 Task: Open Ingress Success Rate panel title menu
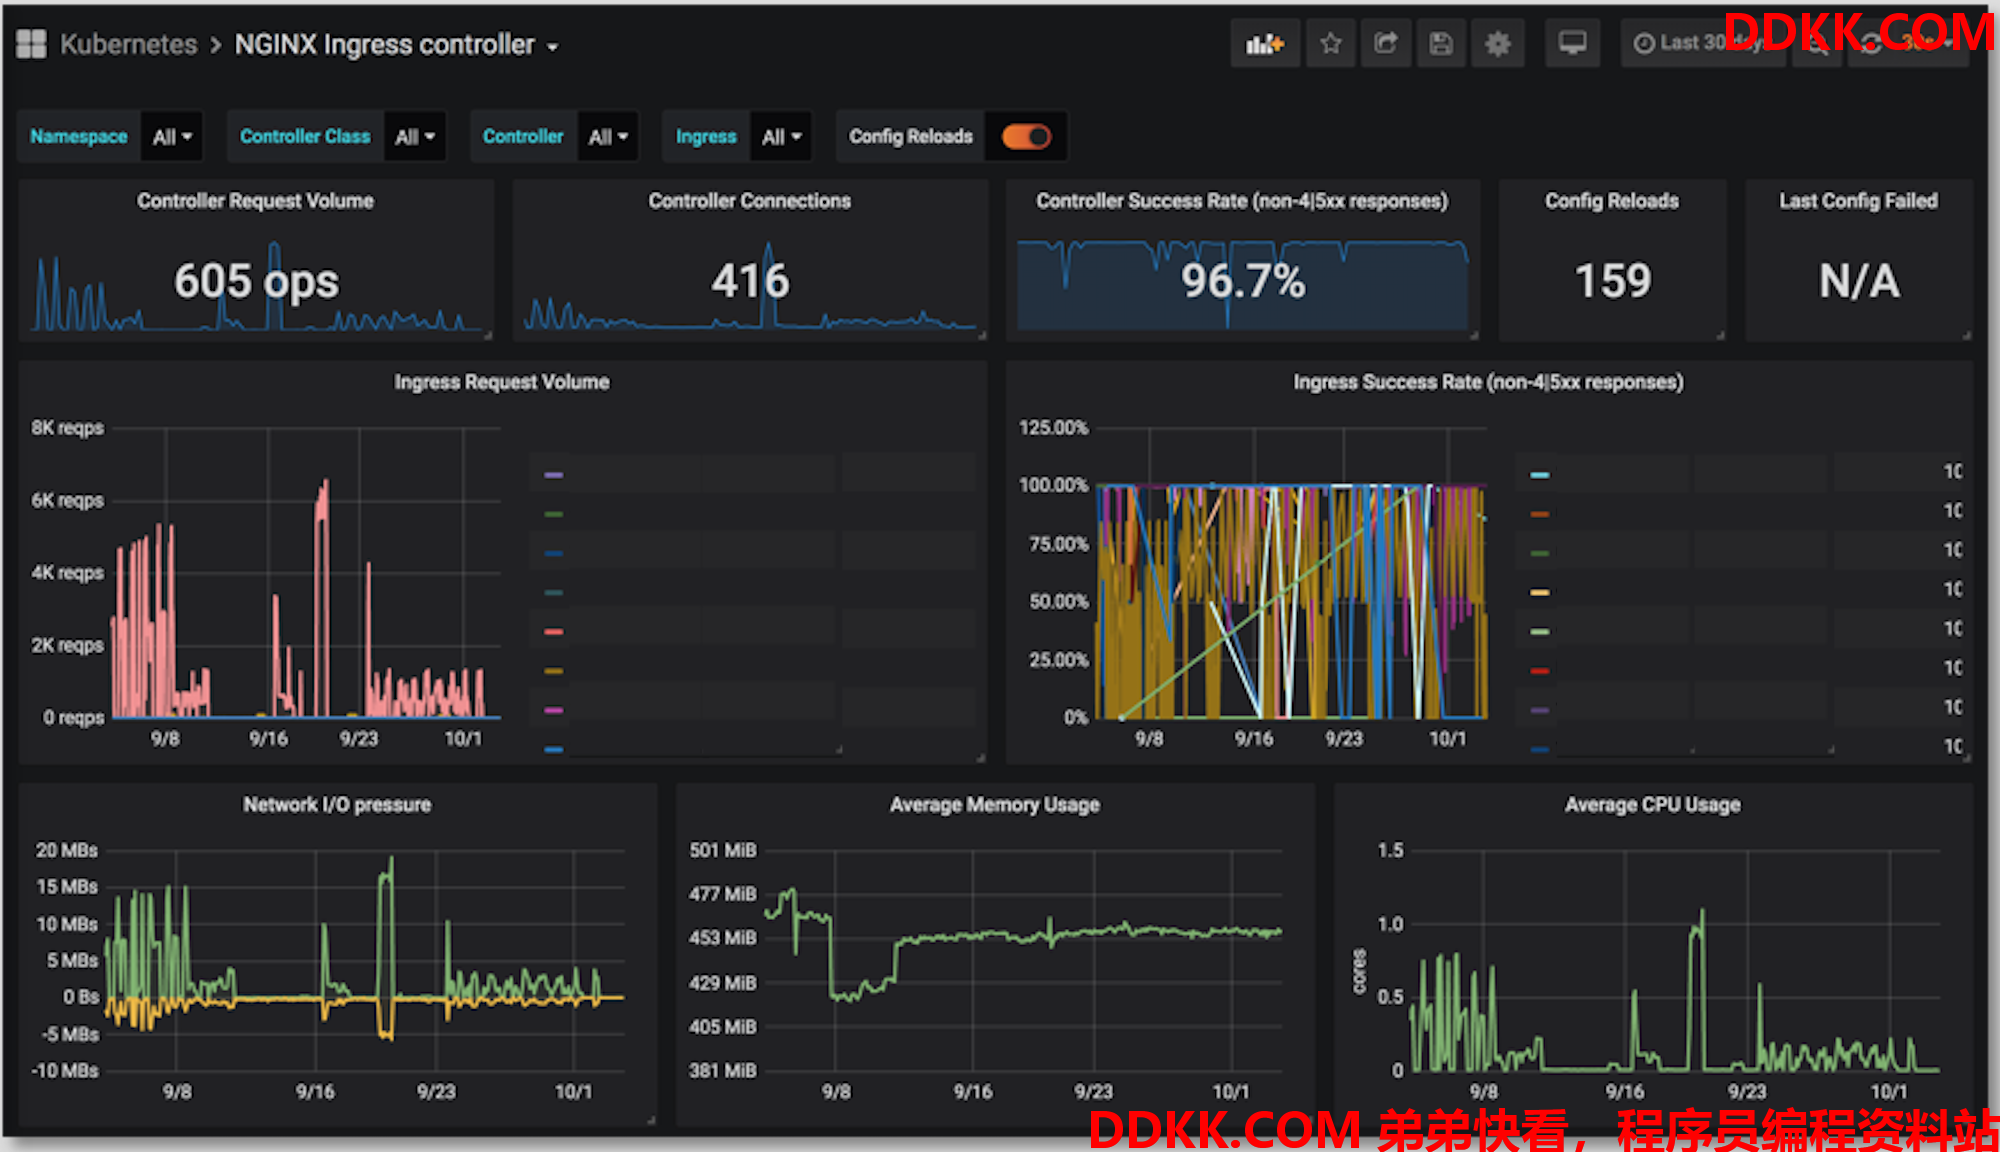[1488, 382]
